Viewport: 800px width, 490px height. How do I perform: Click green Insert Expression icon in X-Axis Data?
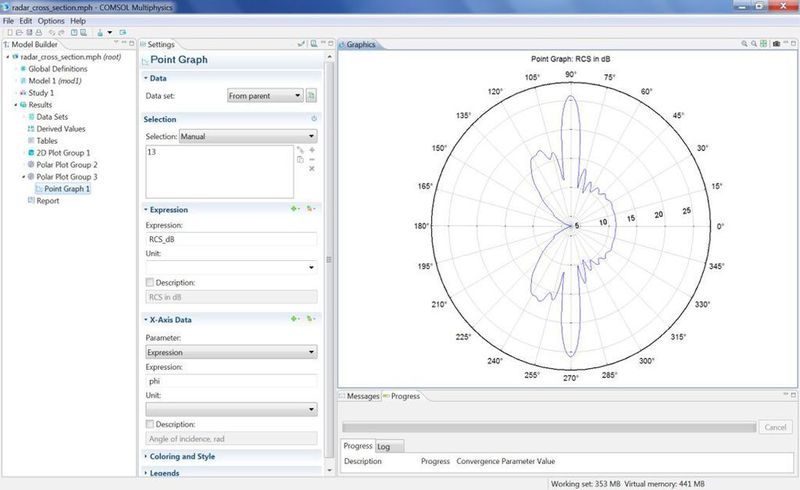(295, 318)
